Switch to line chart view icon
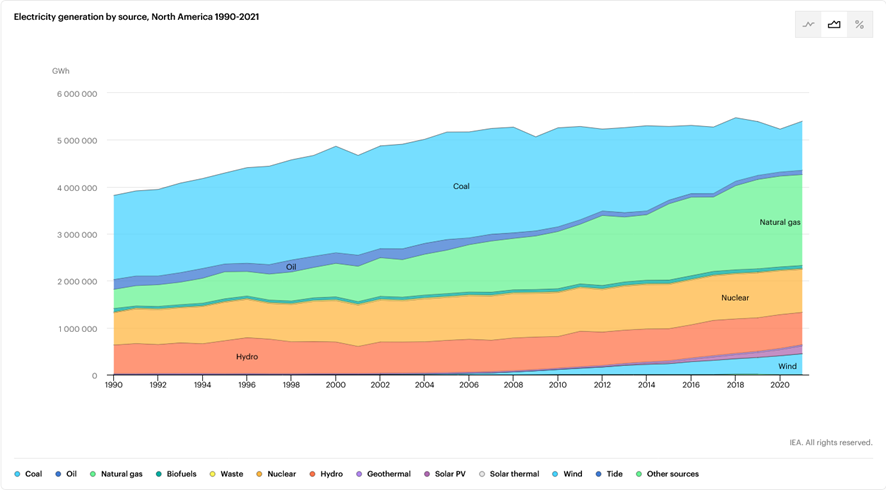Screen dimensions: 886x490 click(x=808, y=25)
